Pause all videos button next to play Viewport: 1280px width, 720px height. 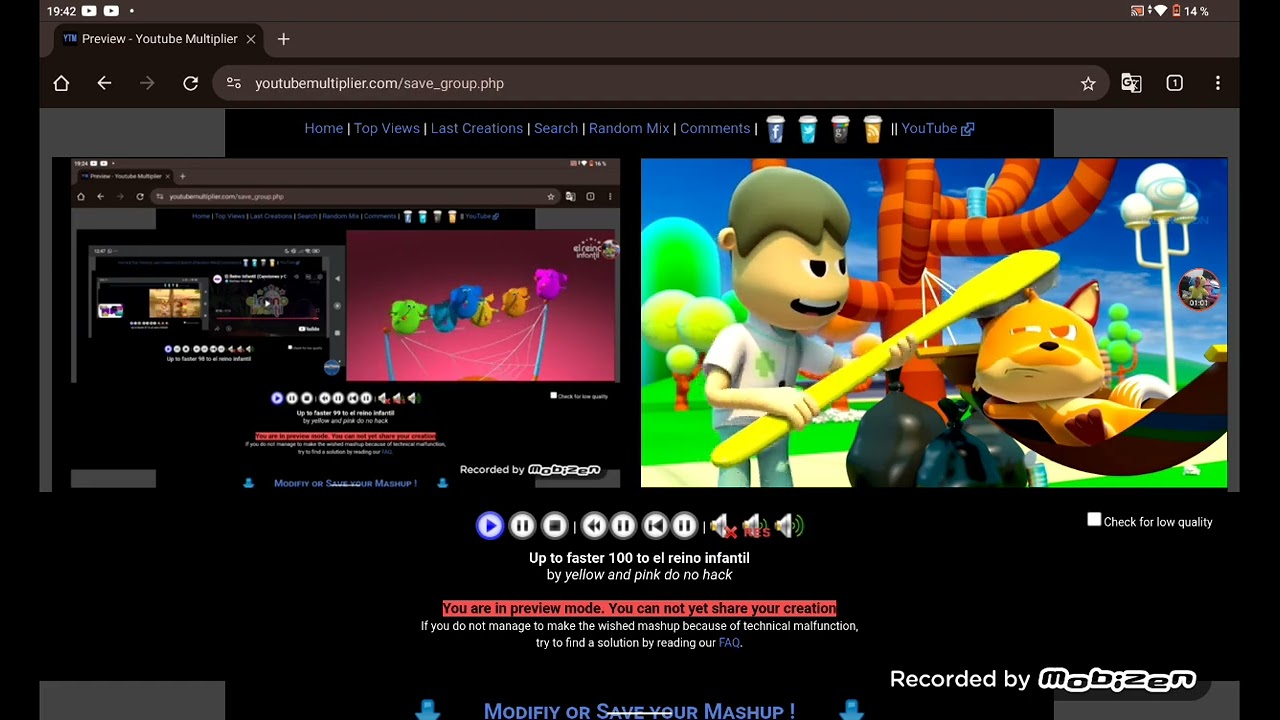522,525
